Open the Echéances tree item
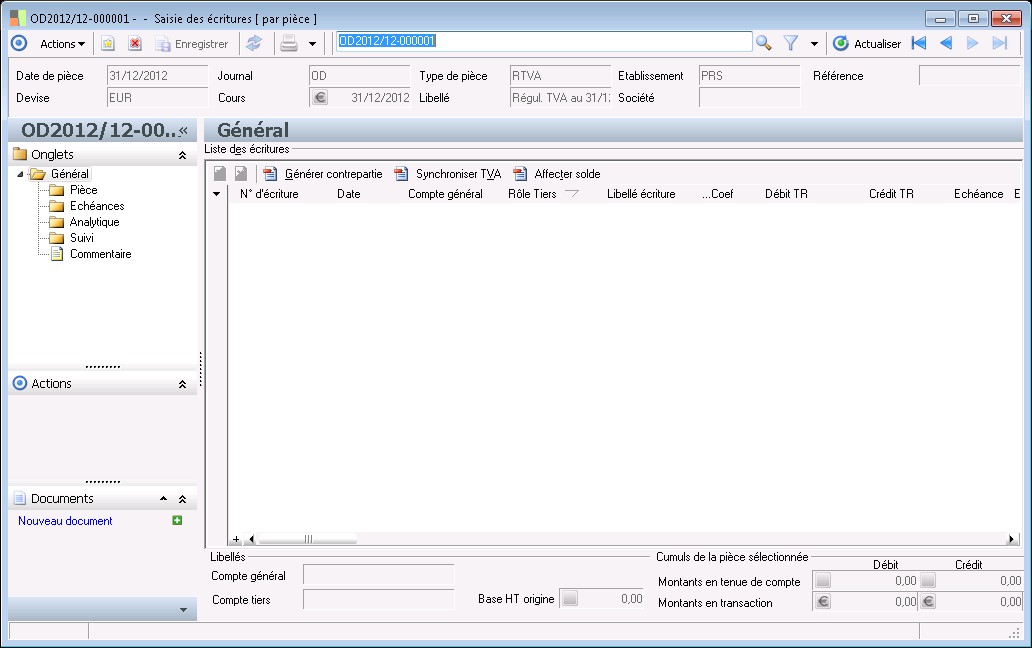1032x648 pixels. click(97, 206)
